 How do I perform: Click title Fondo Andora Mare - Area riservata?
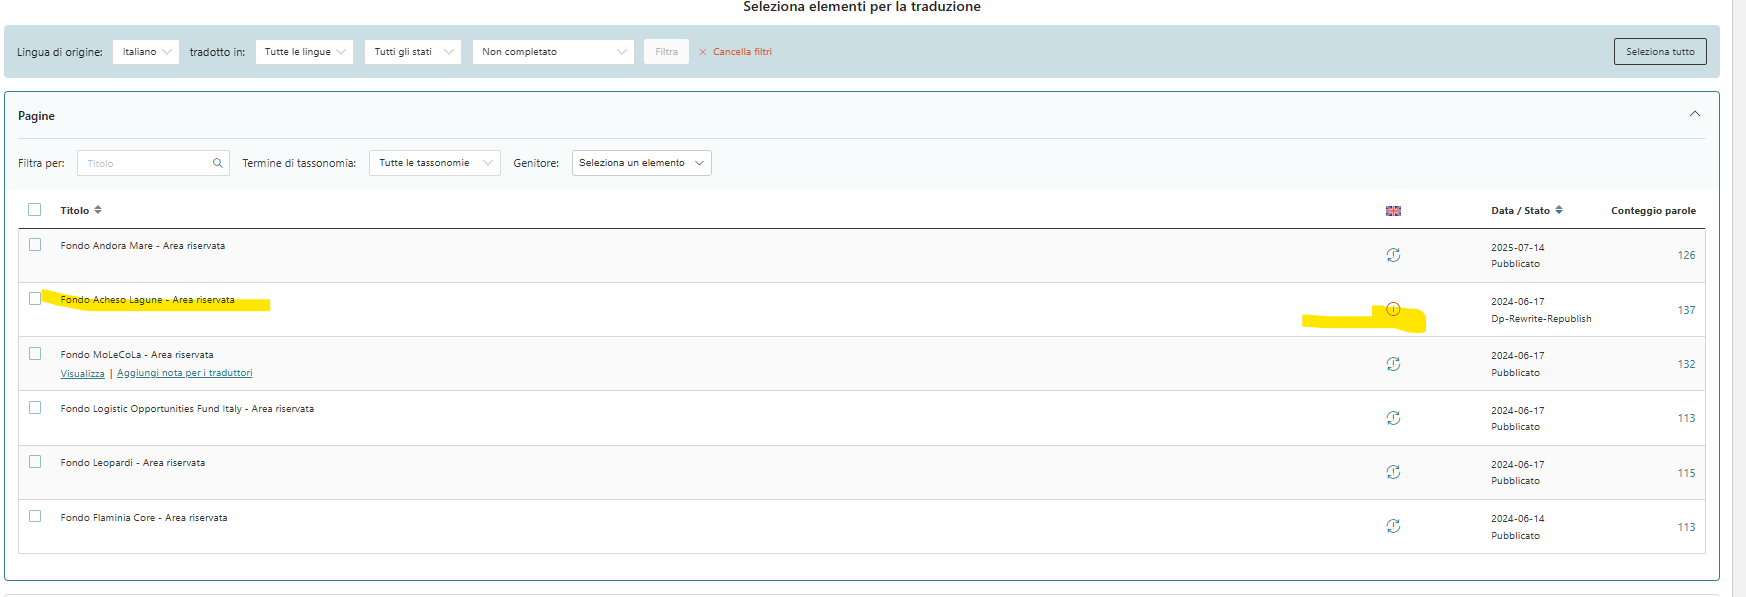[x=143, y=246]
